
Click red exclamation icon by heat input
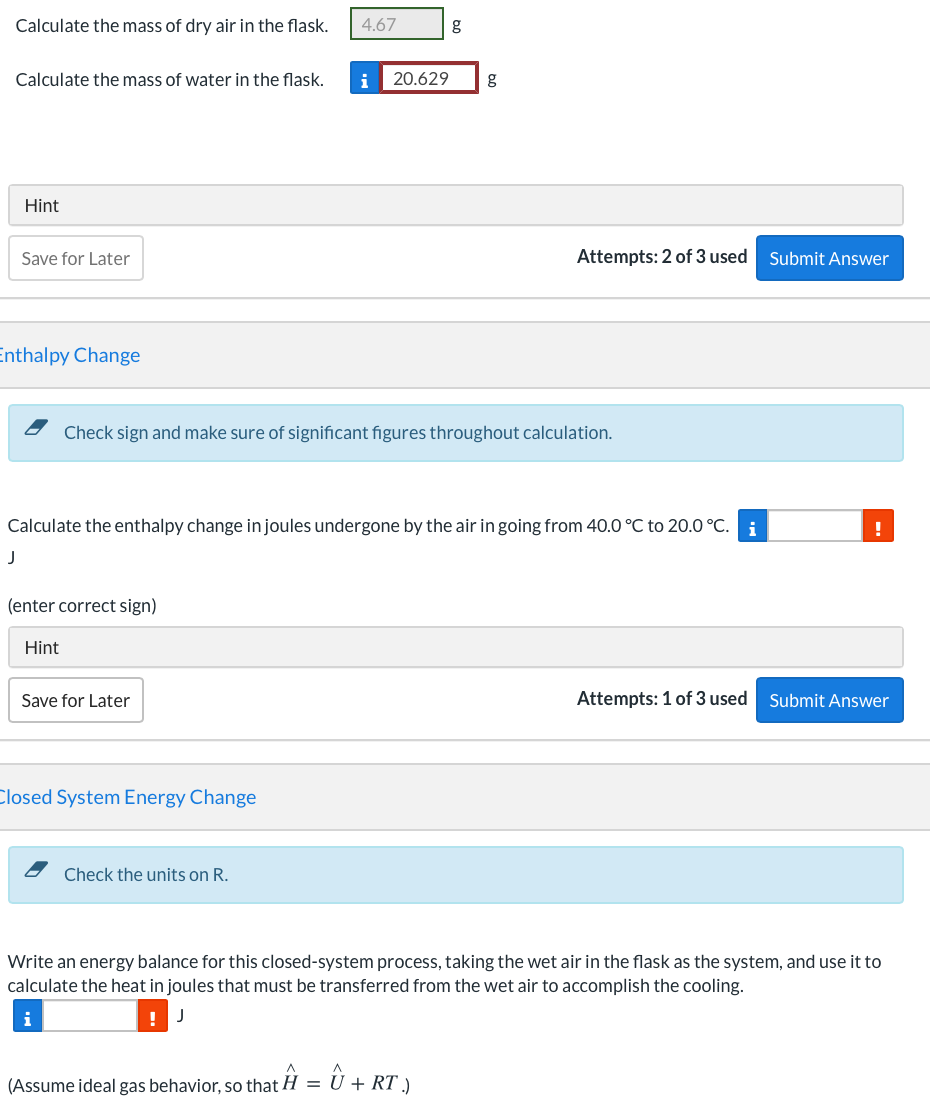pos(153,1015)
